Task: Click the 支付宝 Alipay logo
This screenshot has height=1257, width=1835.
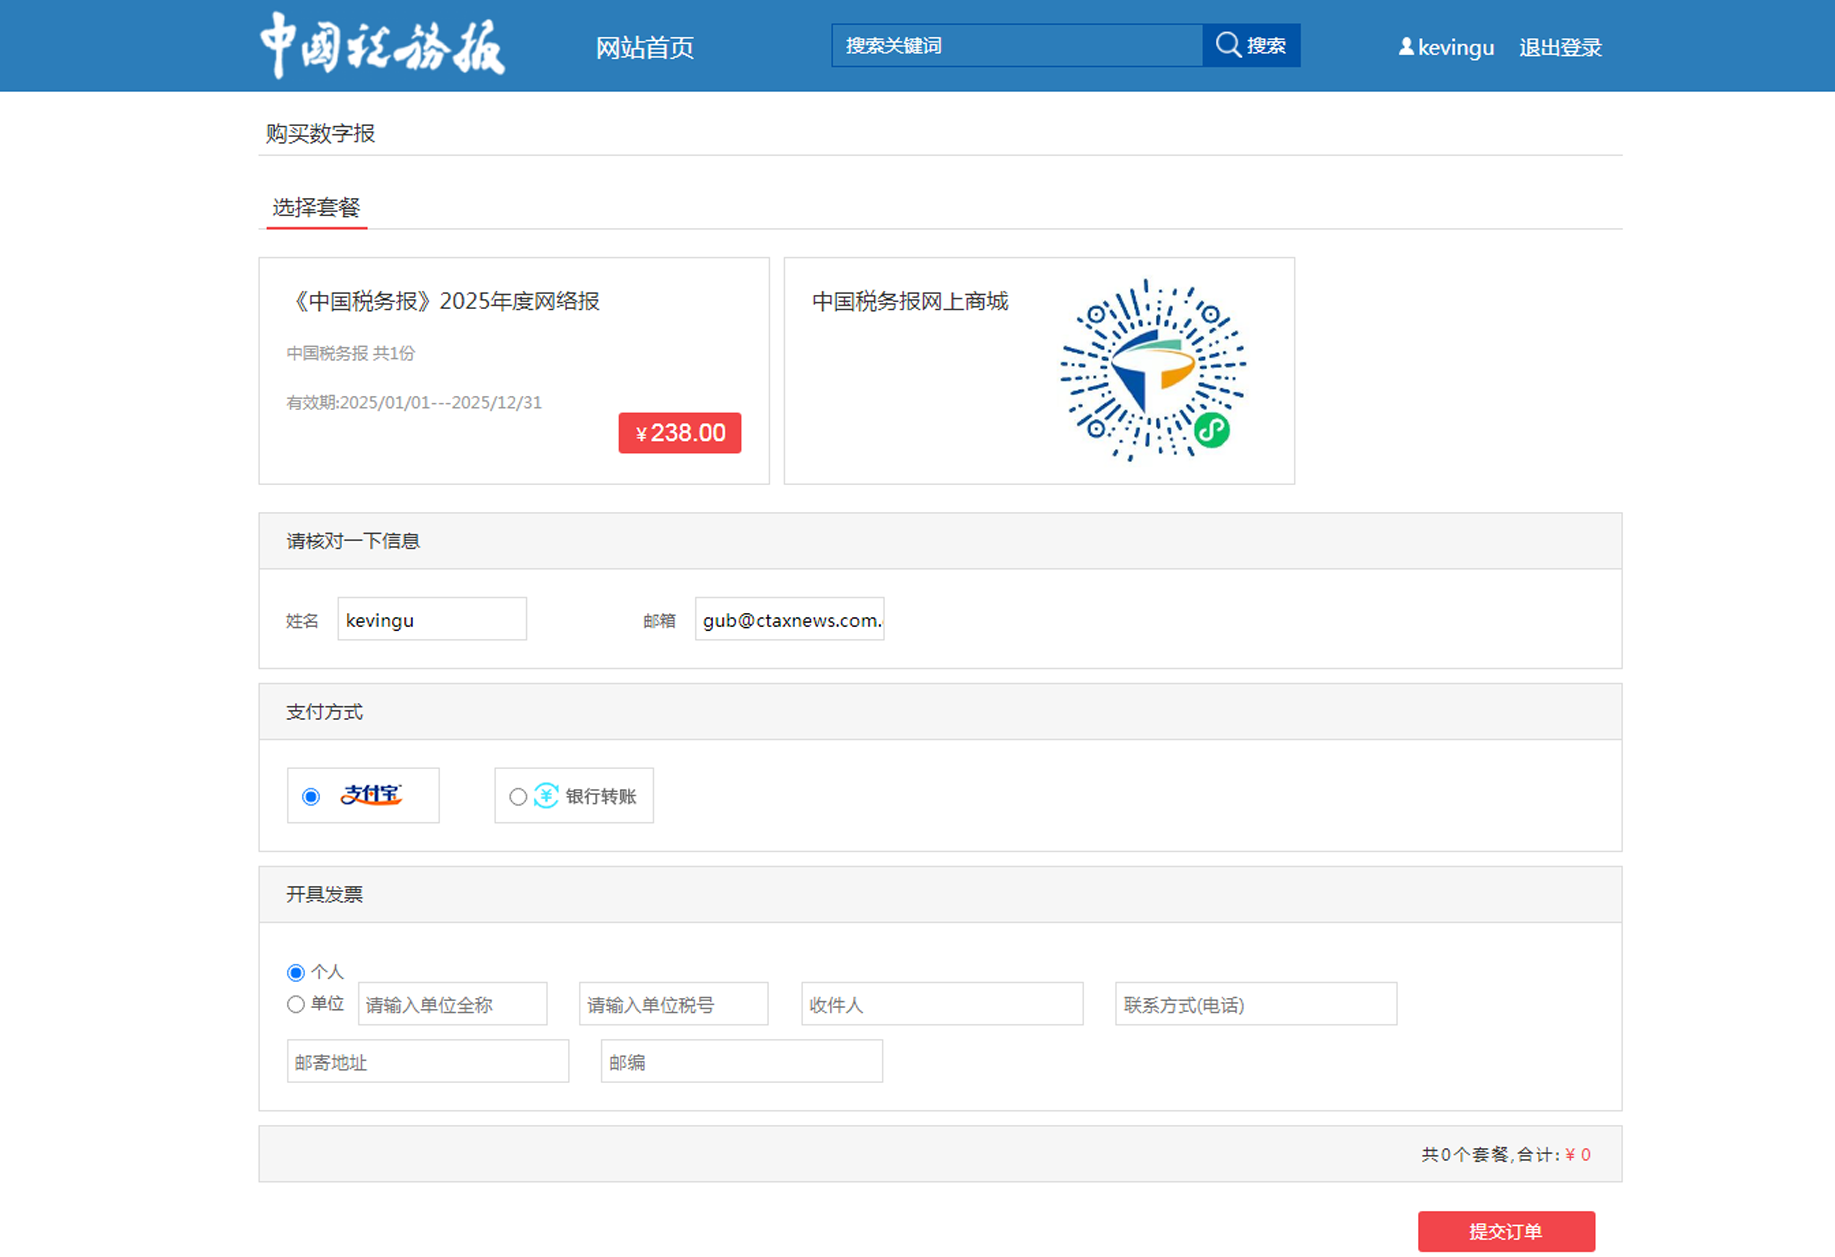Action: click(x=371, y=795)
